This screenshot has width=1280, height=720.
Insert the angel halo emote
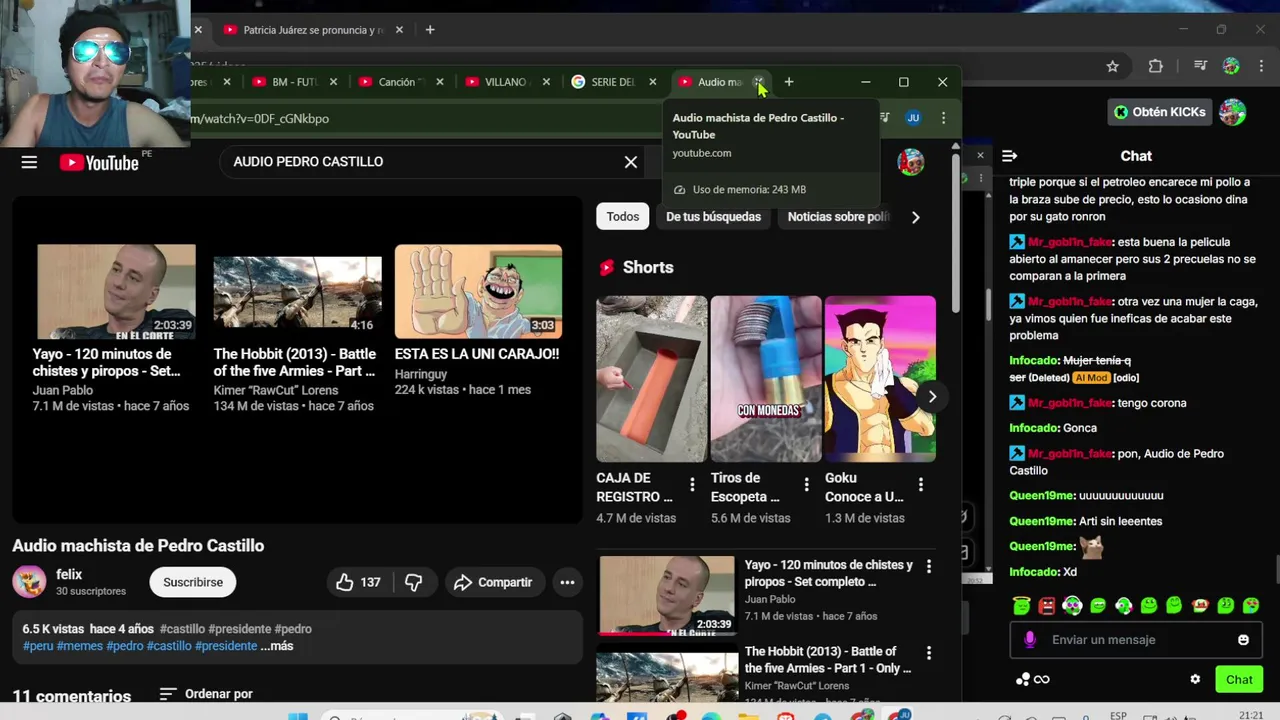pyautogui.click(x=1021, y=605)
